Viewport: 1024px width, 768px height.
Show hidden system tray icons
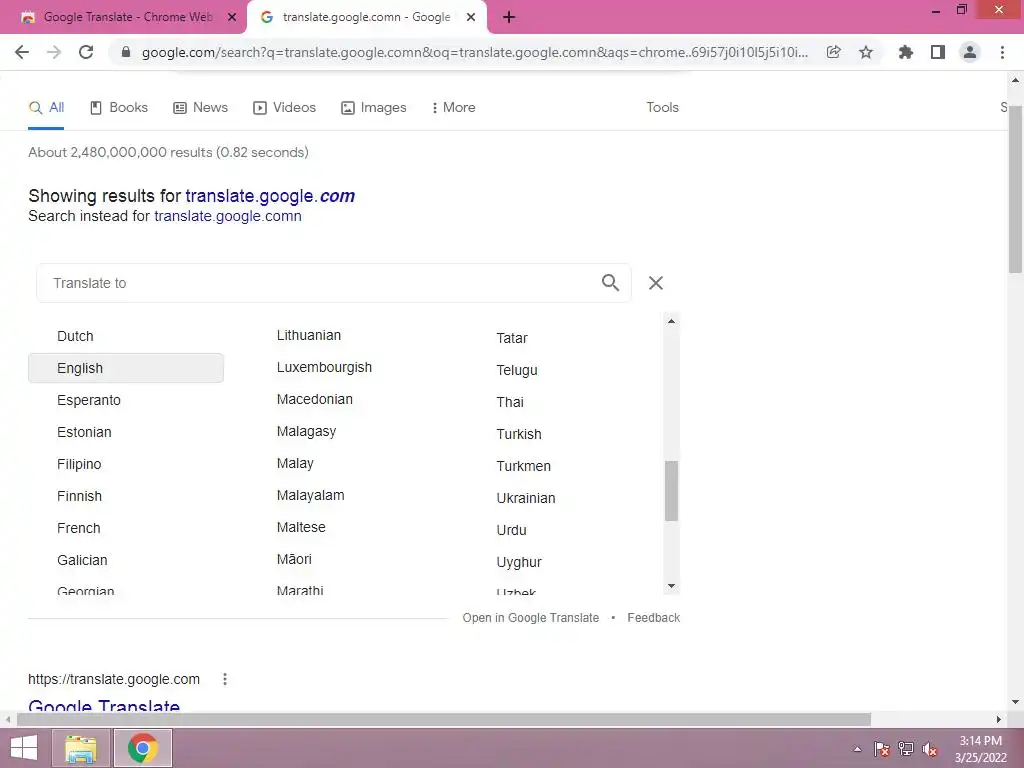click(857, 749)
